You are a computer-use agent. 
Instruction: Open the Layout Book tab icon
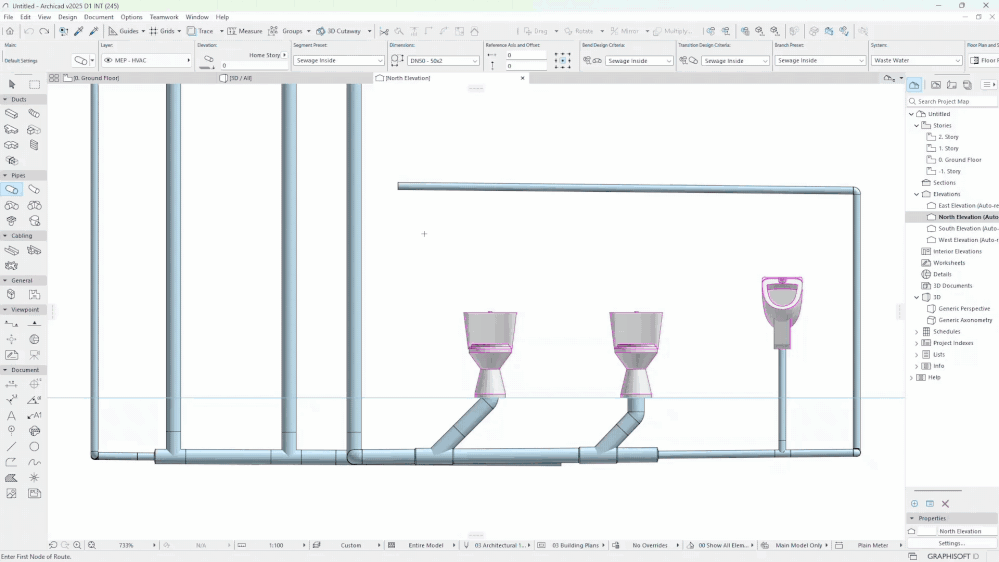click(952, 85)
